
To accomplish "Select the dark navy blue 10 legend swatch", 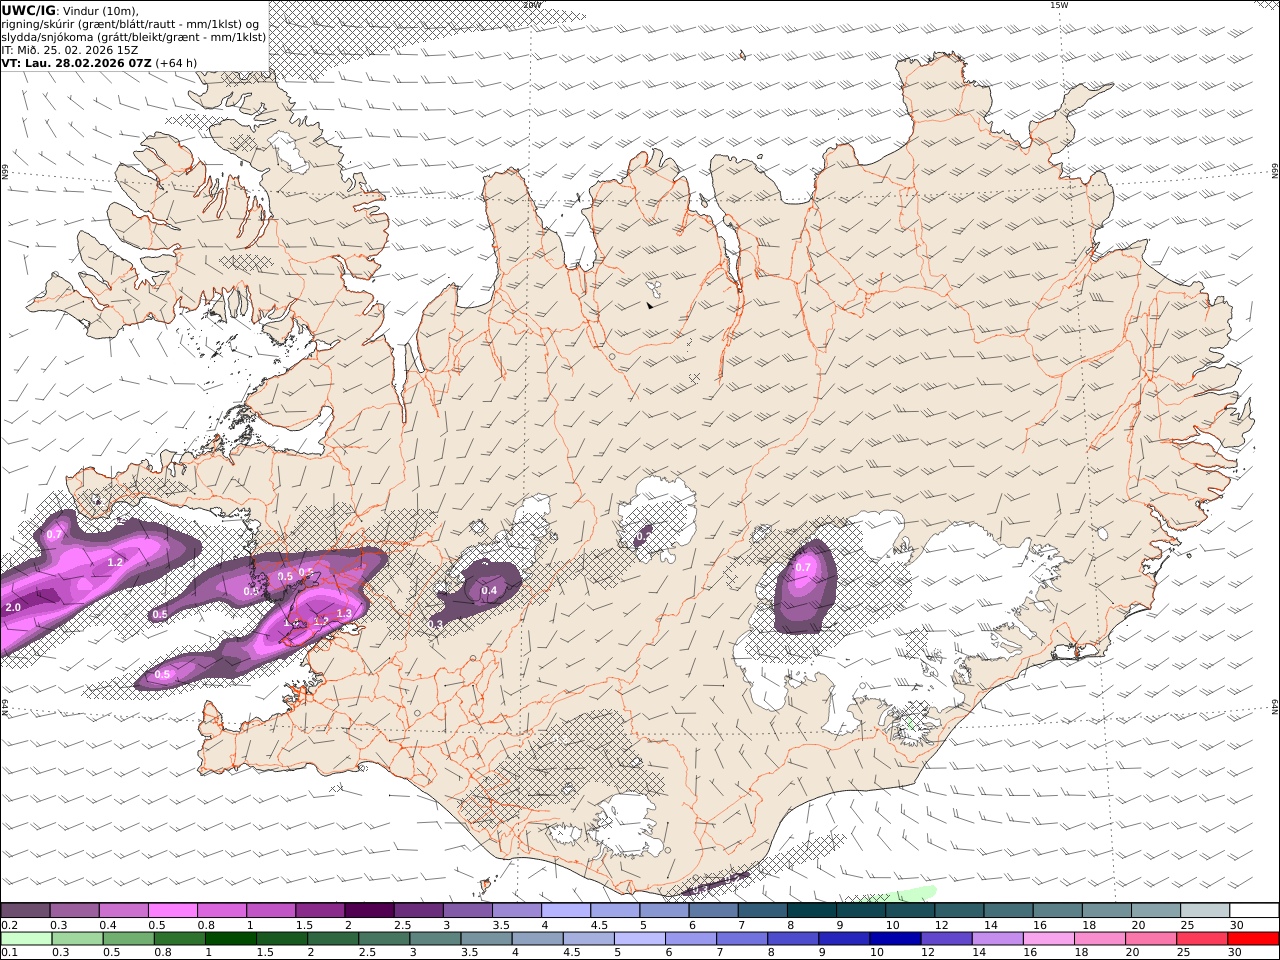I will [894, 939].
